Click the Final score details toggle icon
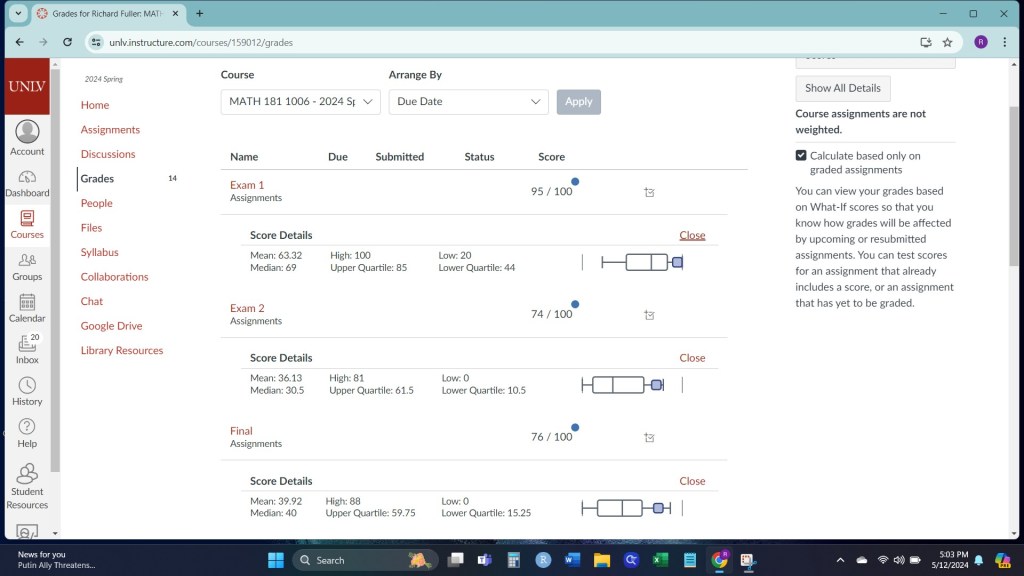 point(649,438)
